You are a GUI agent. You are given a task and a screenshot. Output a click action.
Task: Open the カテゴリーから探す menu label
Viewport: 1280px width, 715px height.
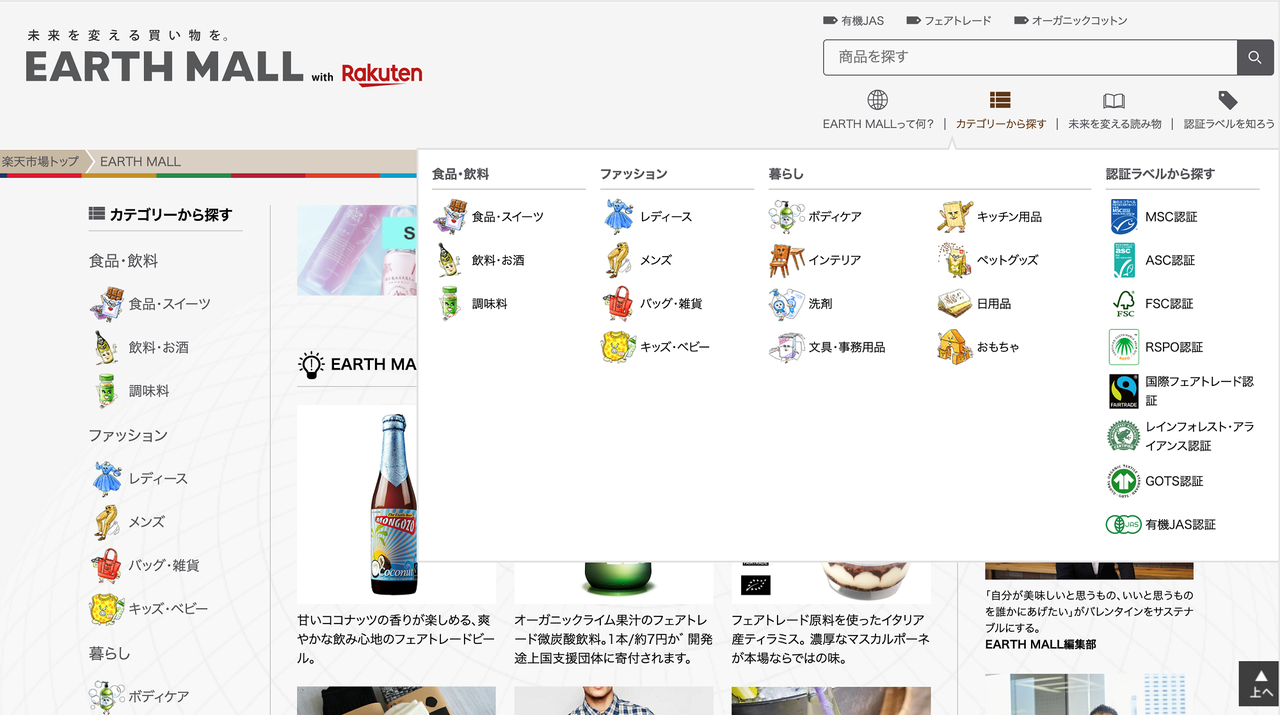(x=1001, y=124)
